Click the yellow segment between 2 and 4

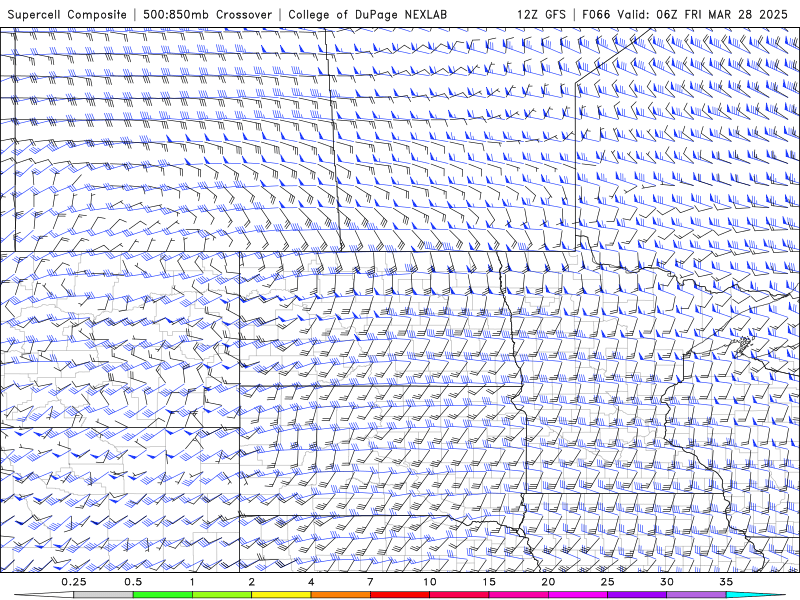tap(281, 595)
